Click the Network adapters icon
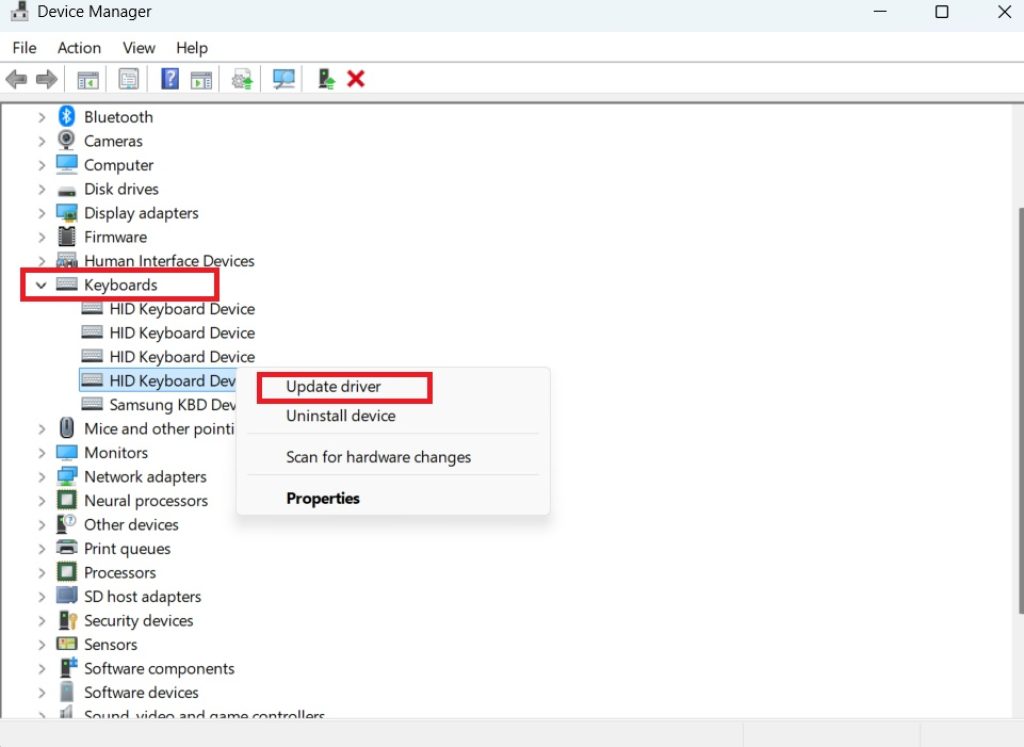 click(x=67, y=477)
